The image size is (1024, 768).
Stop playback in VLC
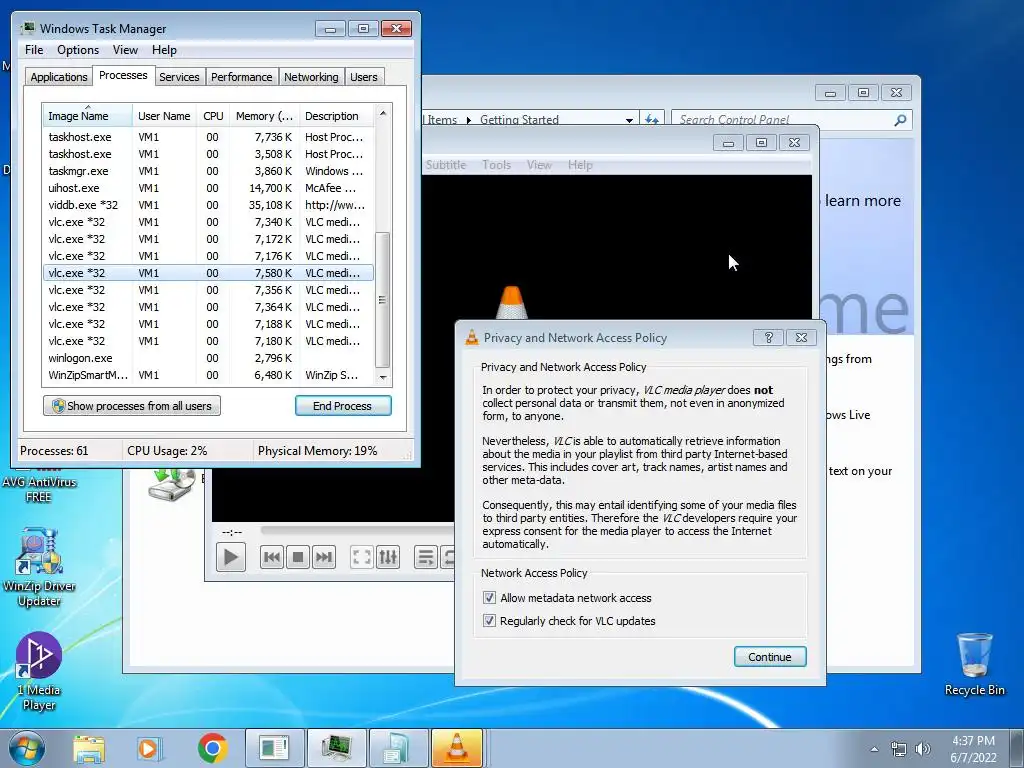[298, 557]
